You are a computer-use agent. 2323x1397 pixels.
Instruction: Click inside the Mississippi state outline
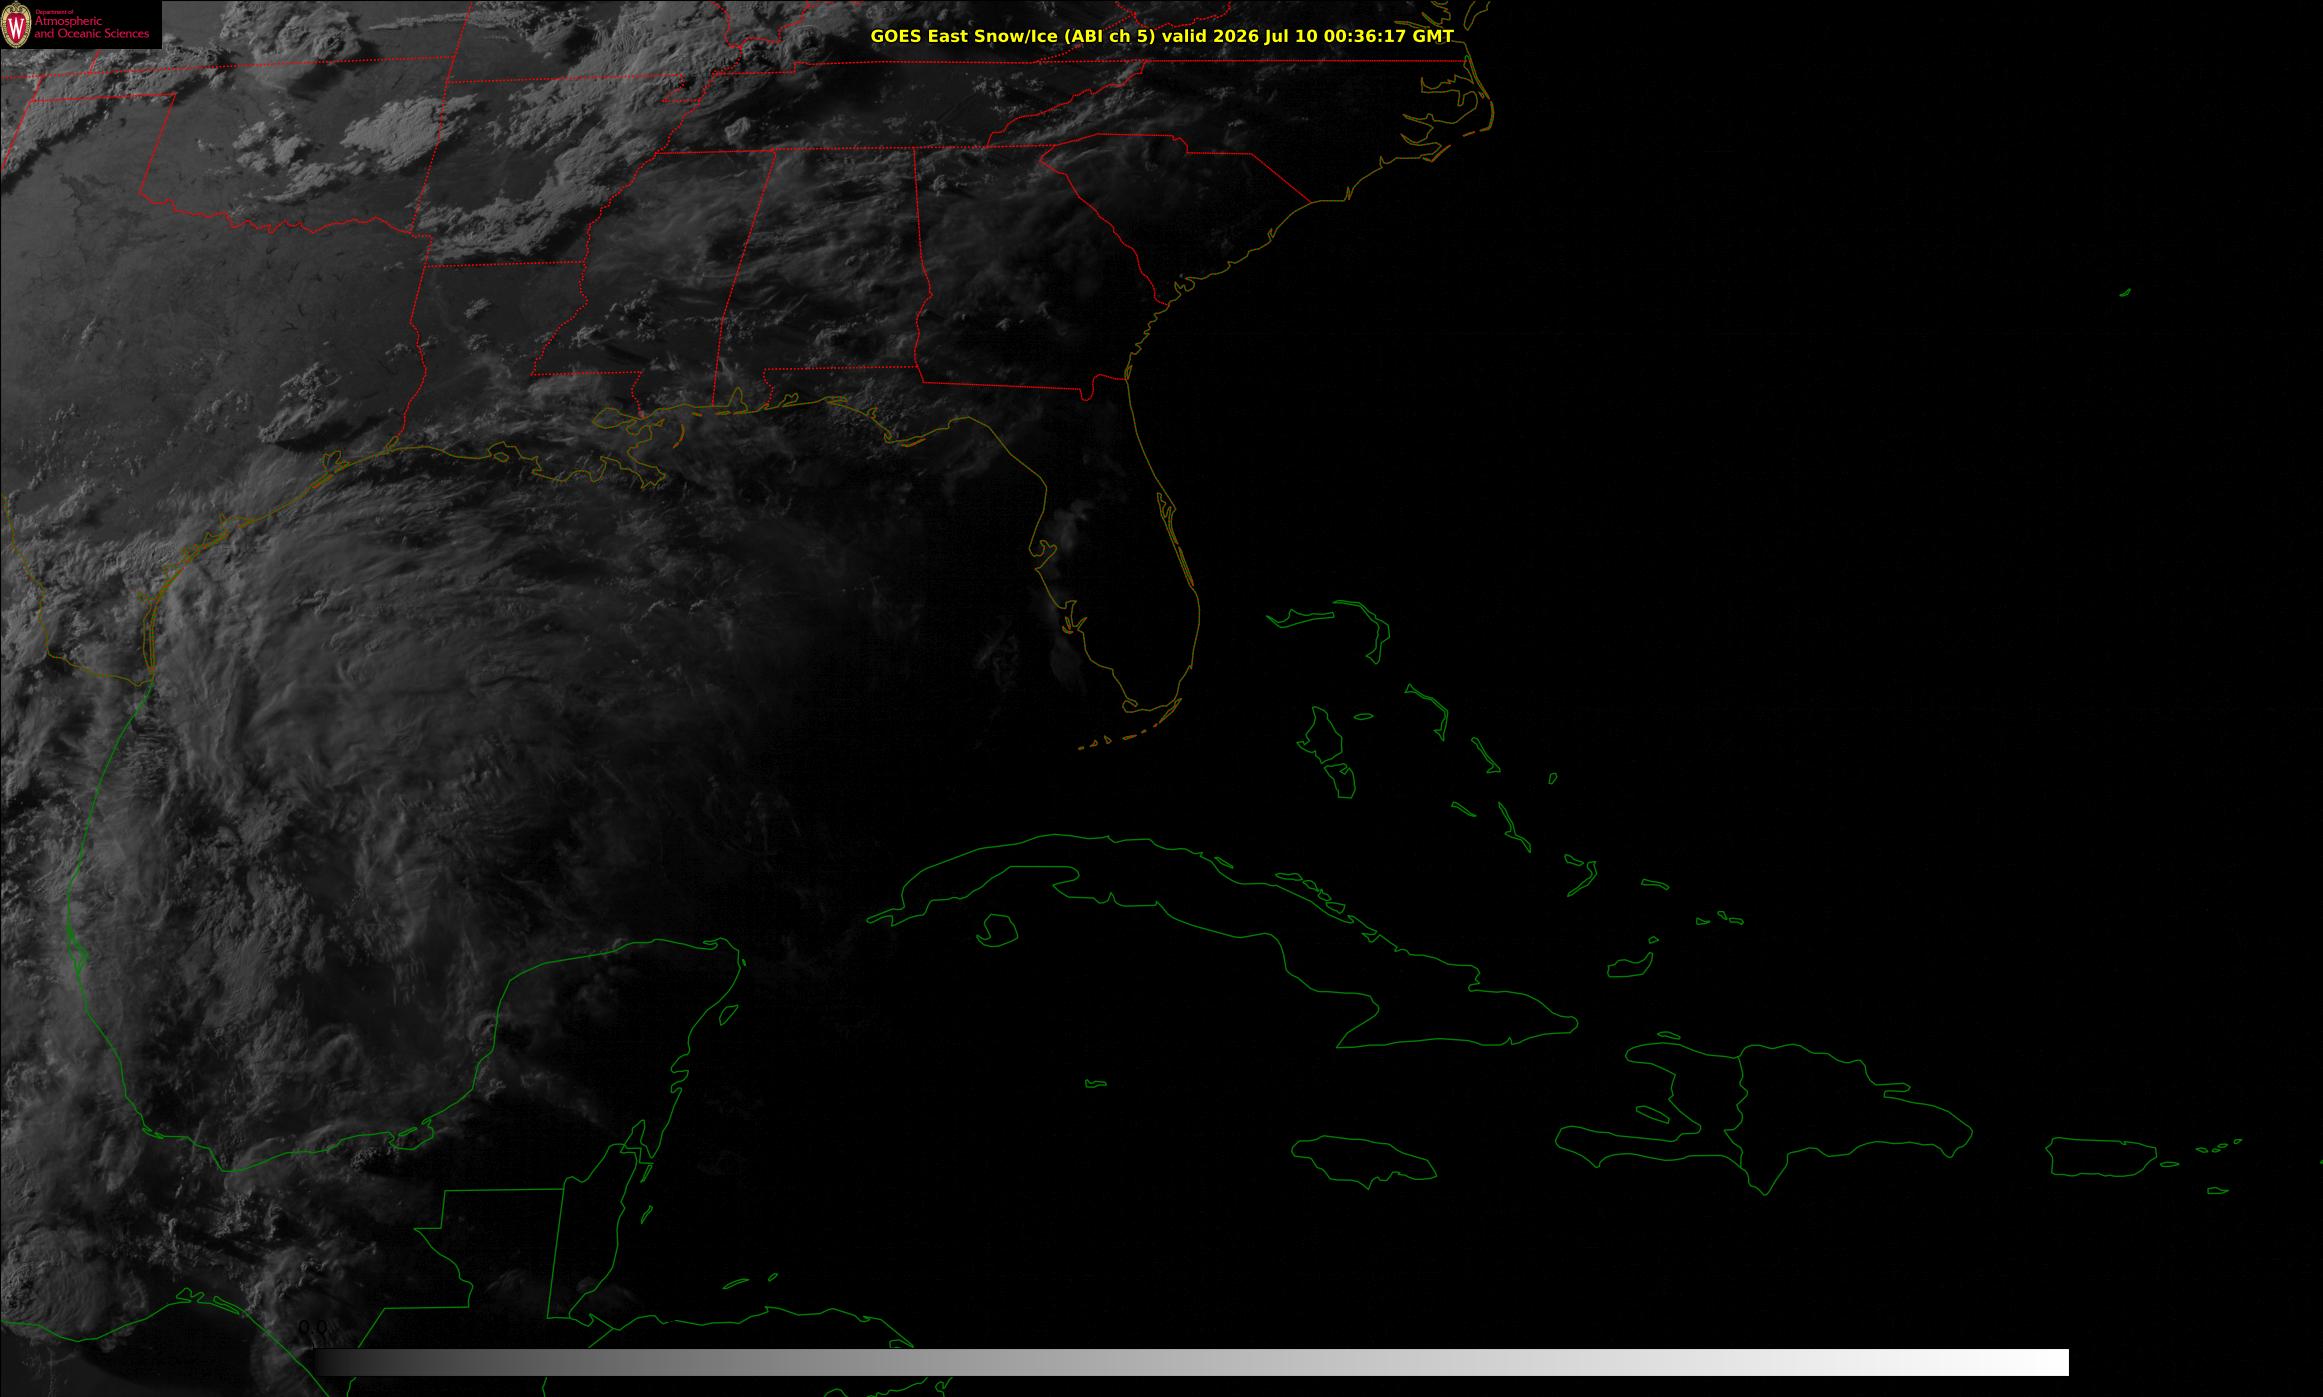click(x=650, y=280)
